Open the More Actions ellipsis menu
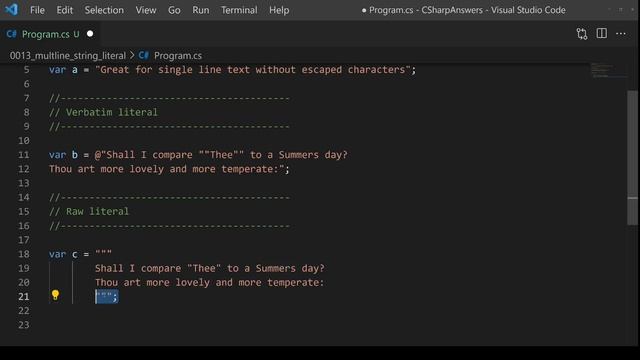This screenshot has width=640, height=360. click(x=620, y=34)
